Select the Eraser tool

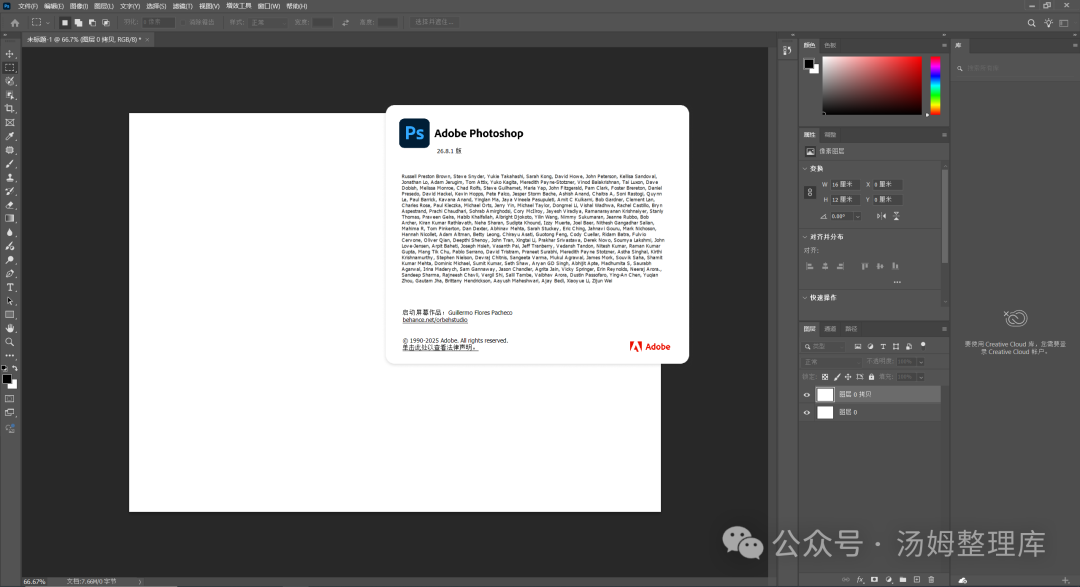coord(10,205)
